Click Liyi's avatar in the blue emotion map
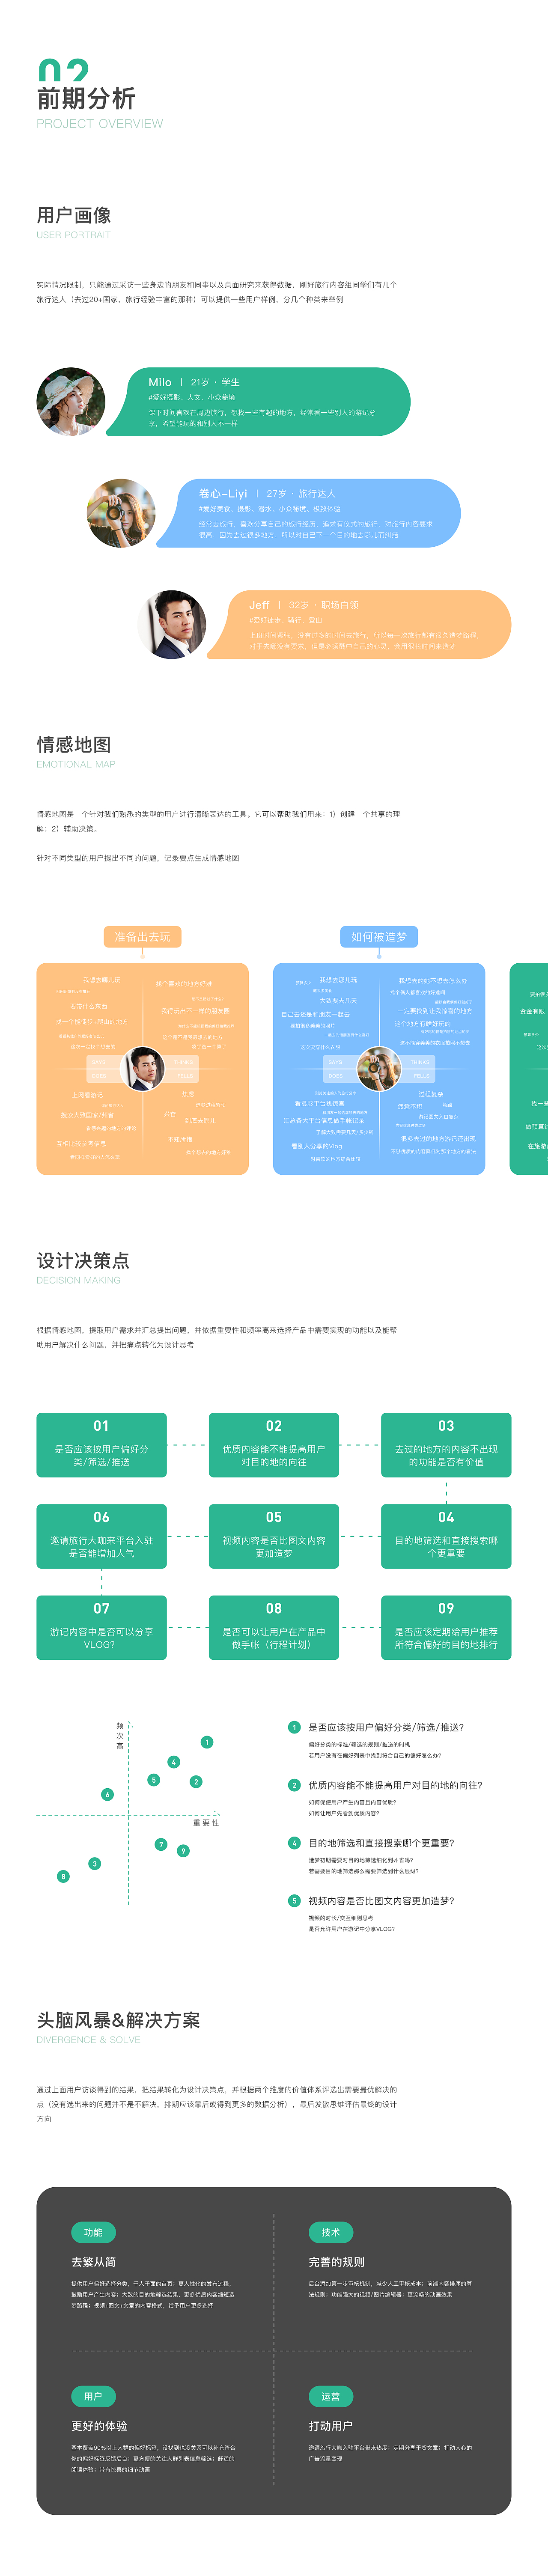This screenshot has width=548, height=2576. click(x=379, y=1069)
